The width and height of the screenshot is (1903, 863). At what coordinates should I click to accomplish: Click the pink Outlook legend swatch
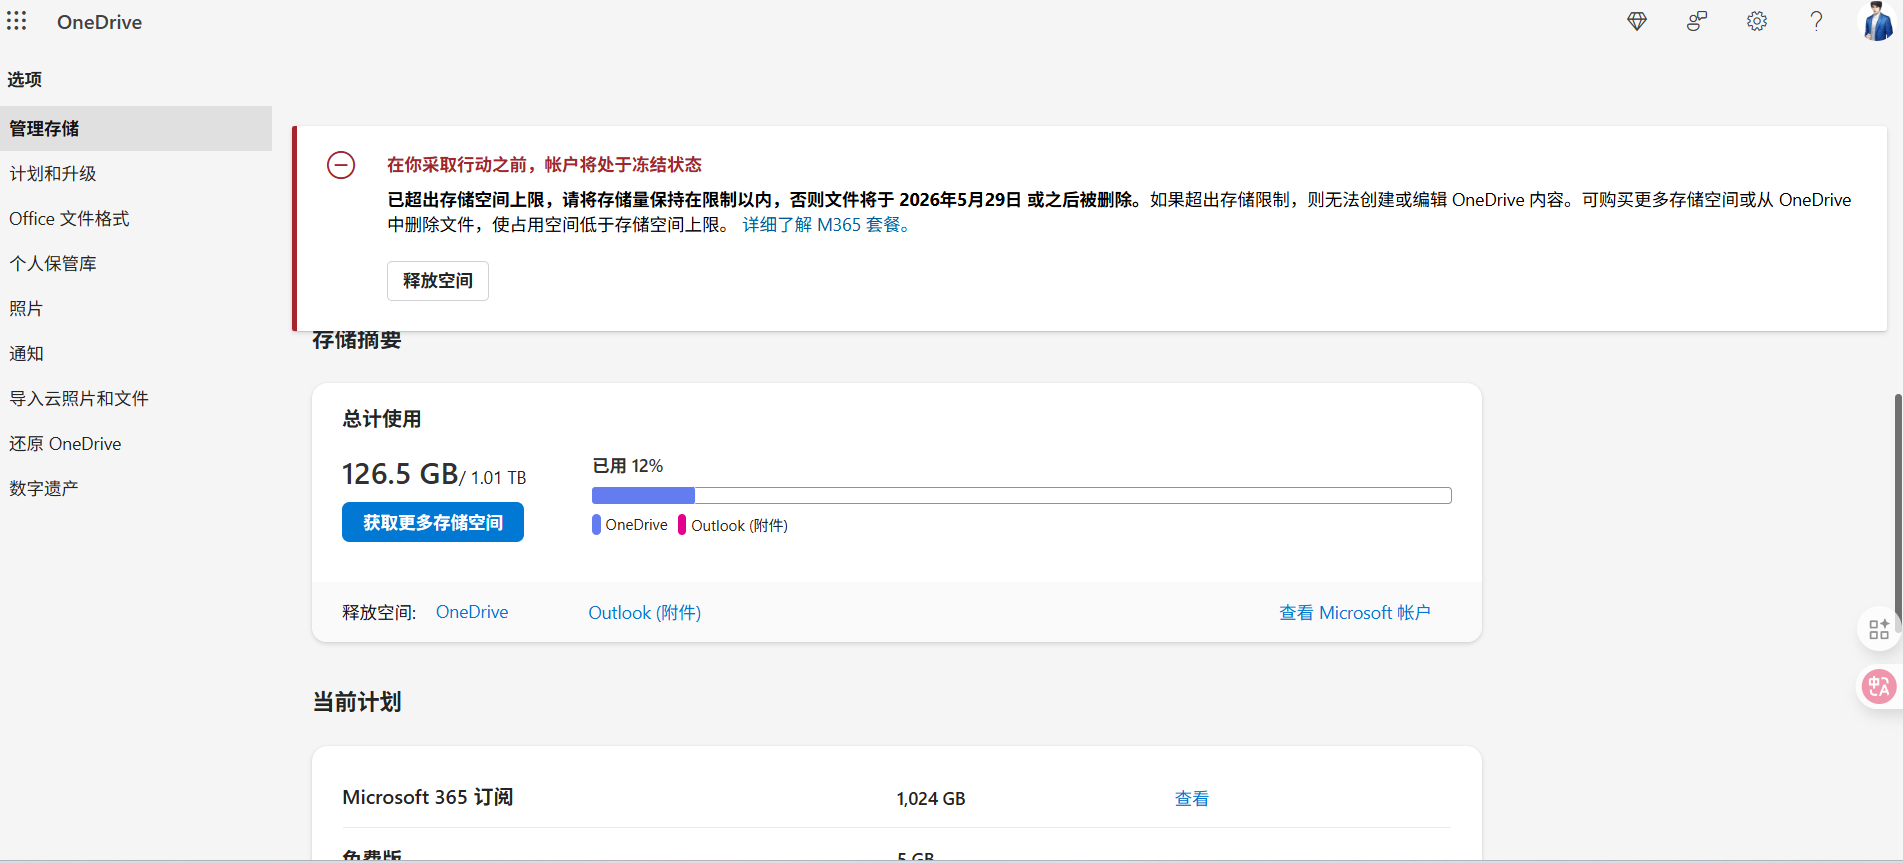(682, 525)
